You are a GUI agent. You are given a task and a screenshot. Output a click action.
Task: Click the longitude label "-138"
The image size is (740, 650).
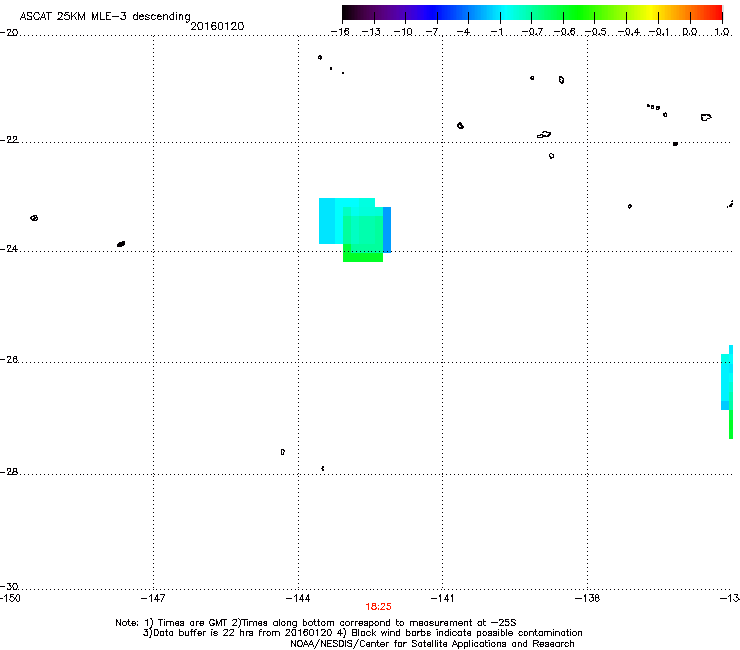tap(588, 599)
